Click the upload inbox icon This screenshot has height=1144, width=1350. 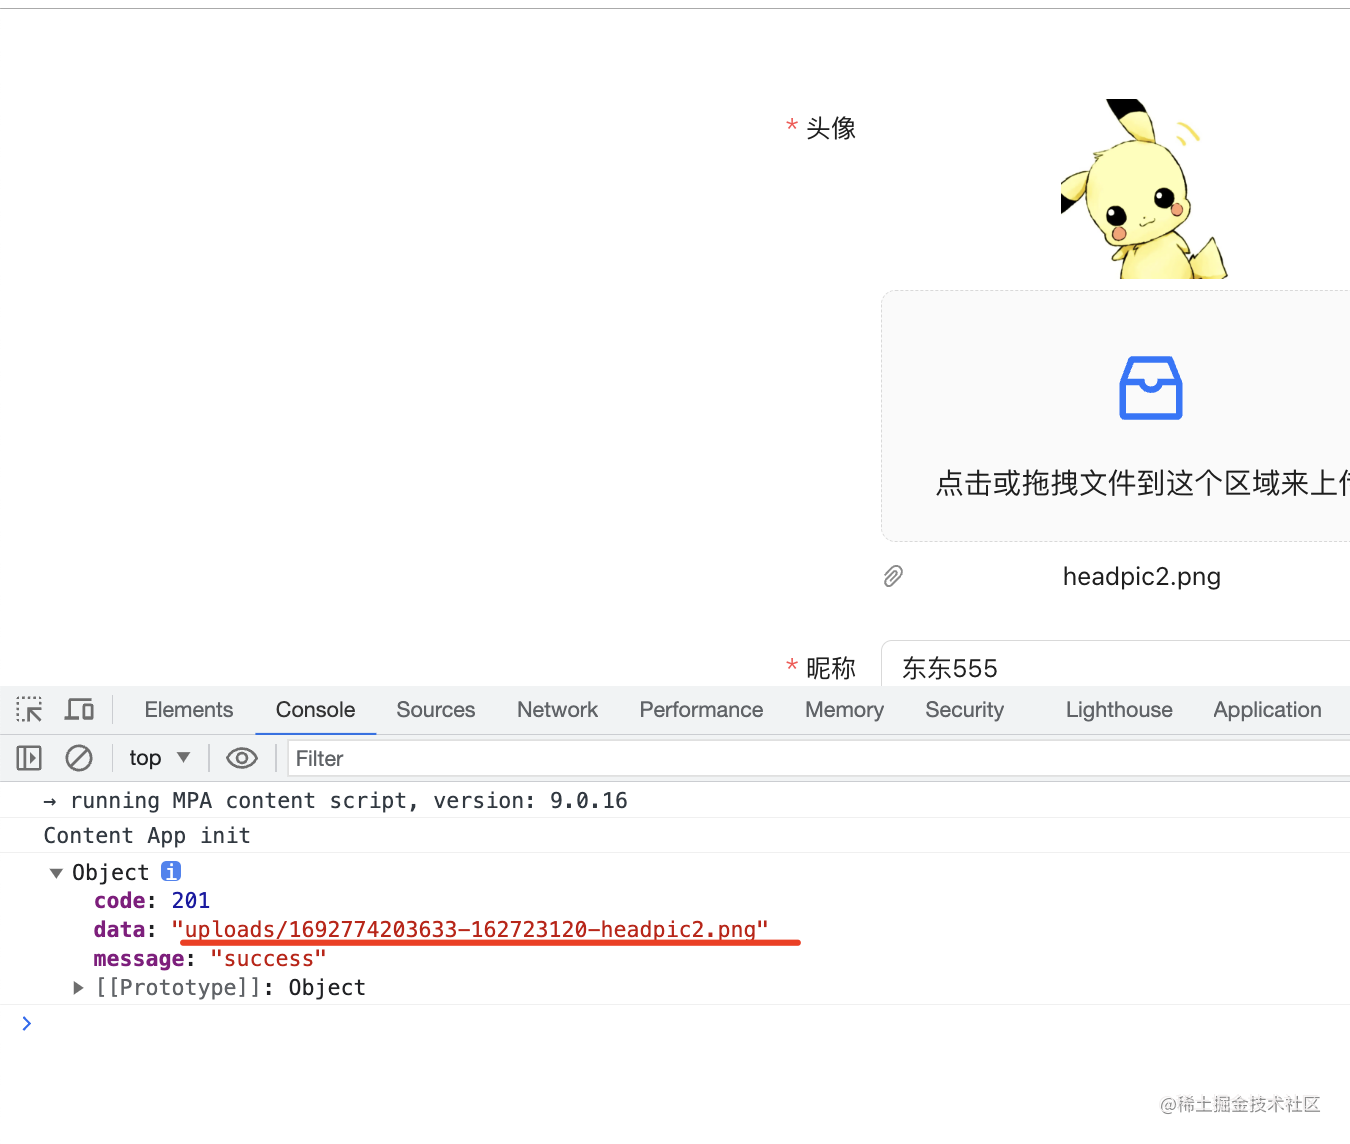coord(1150,388)
